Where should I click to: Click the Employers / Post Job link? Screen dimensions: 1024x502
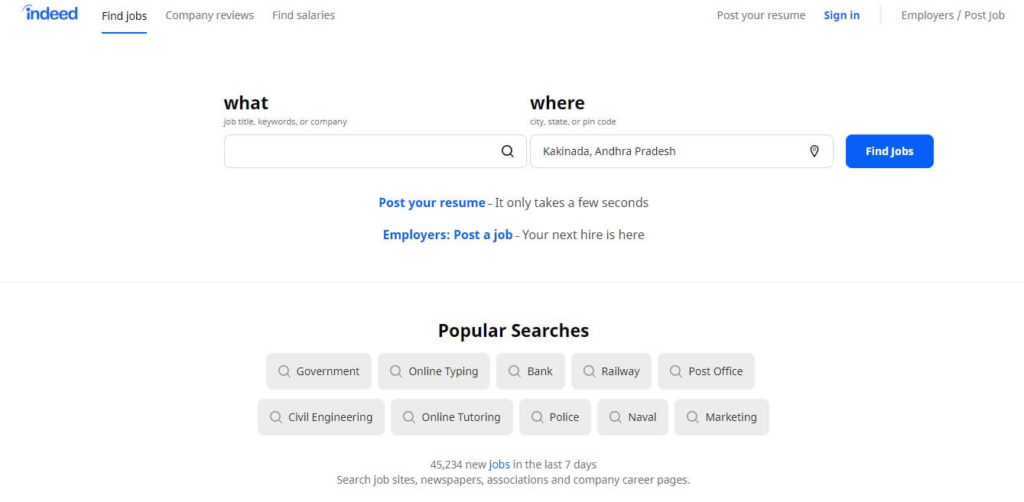coord(953,15)
